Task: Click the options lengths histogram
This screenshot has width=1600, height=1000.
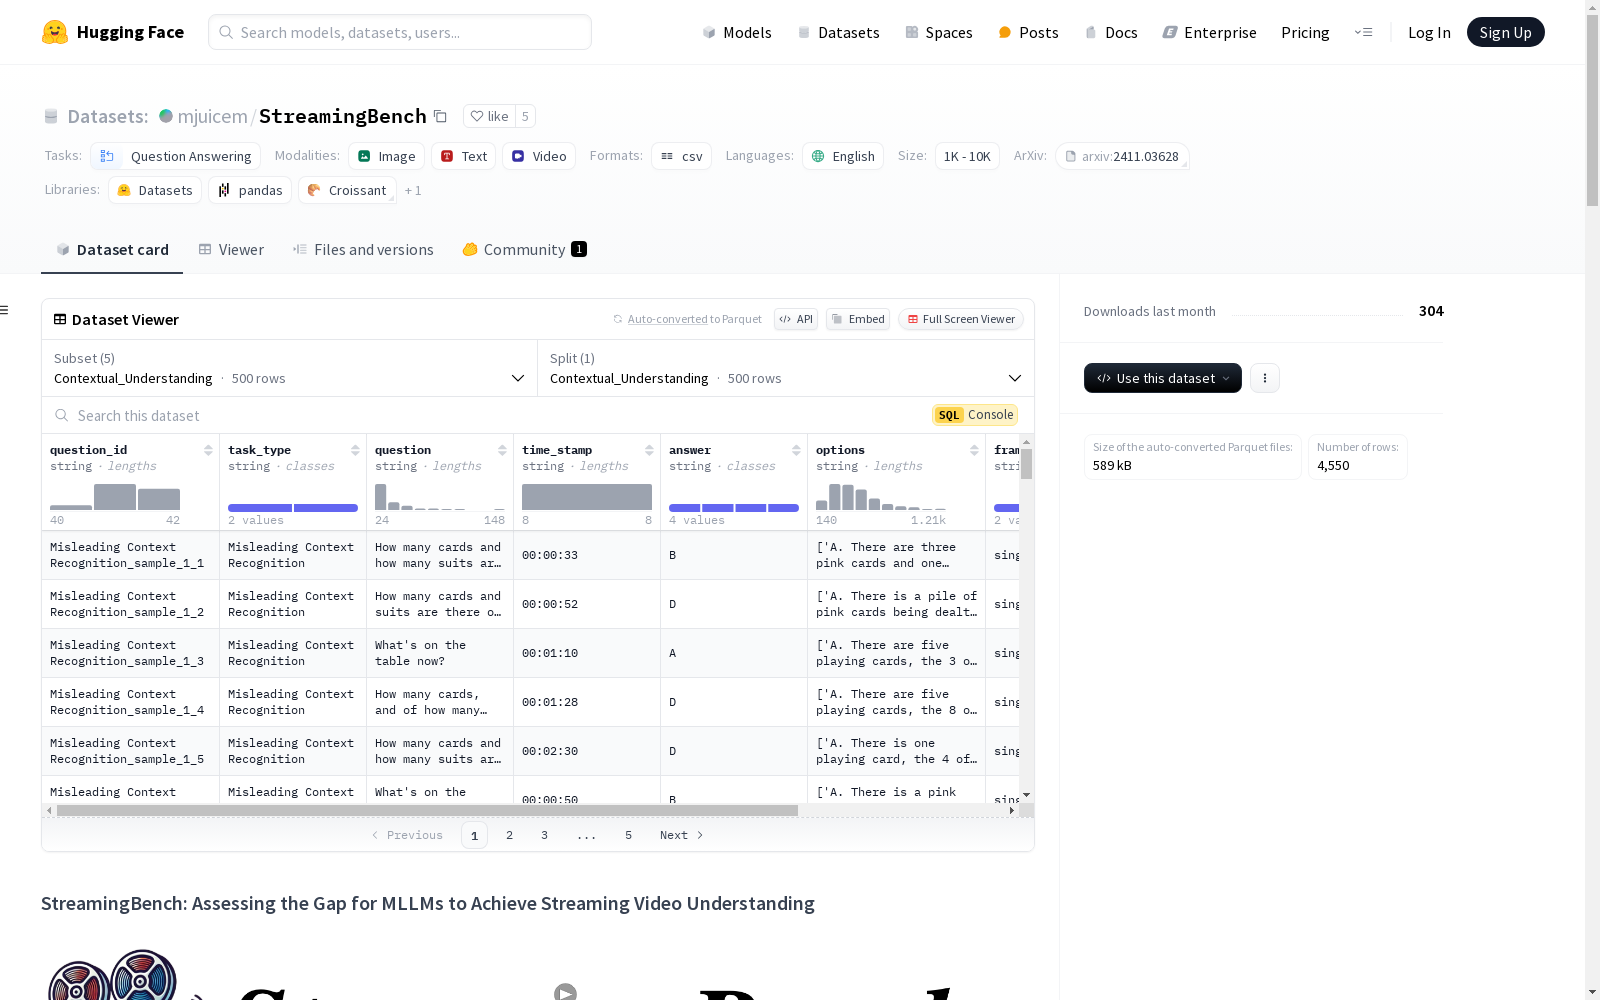Action: tap(881, 497)
